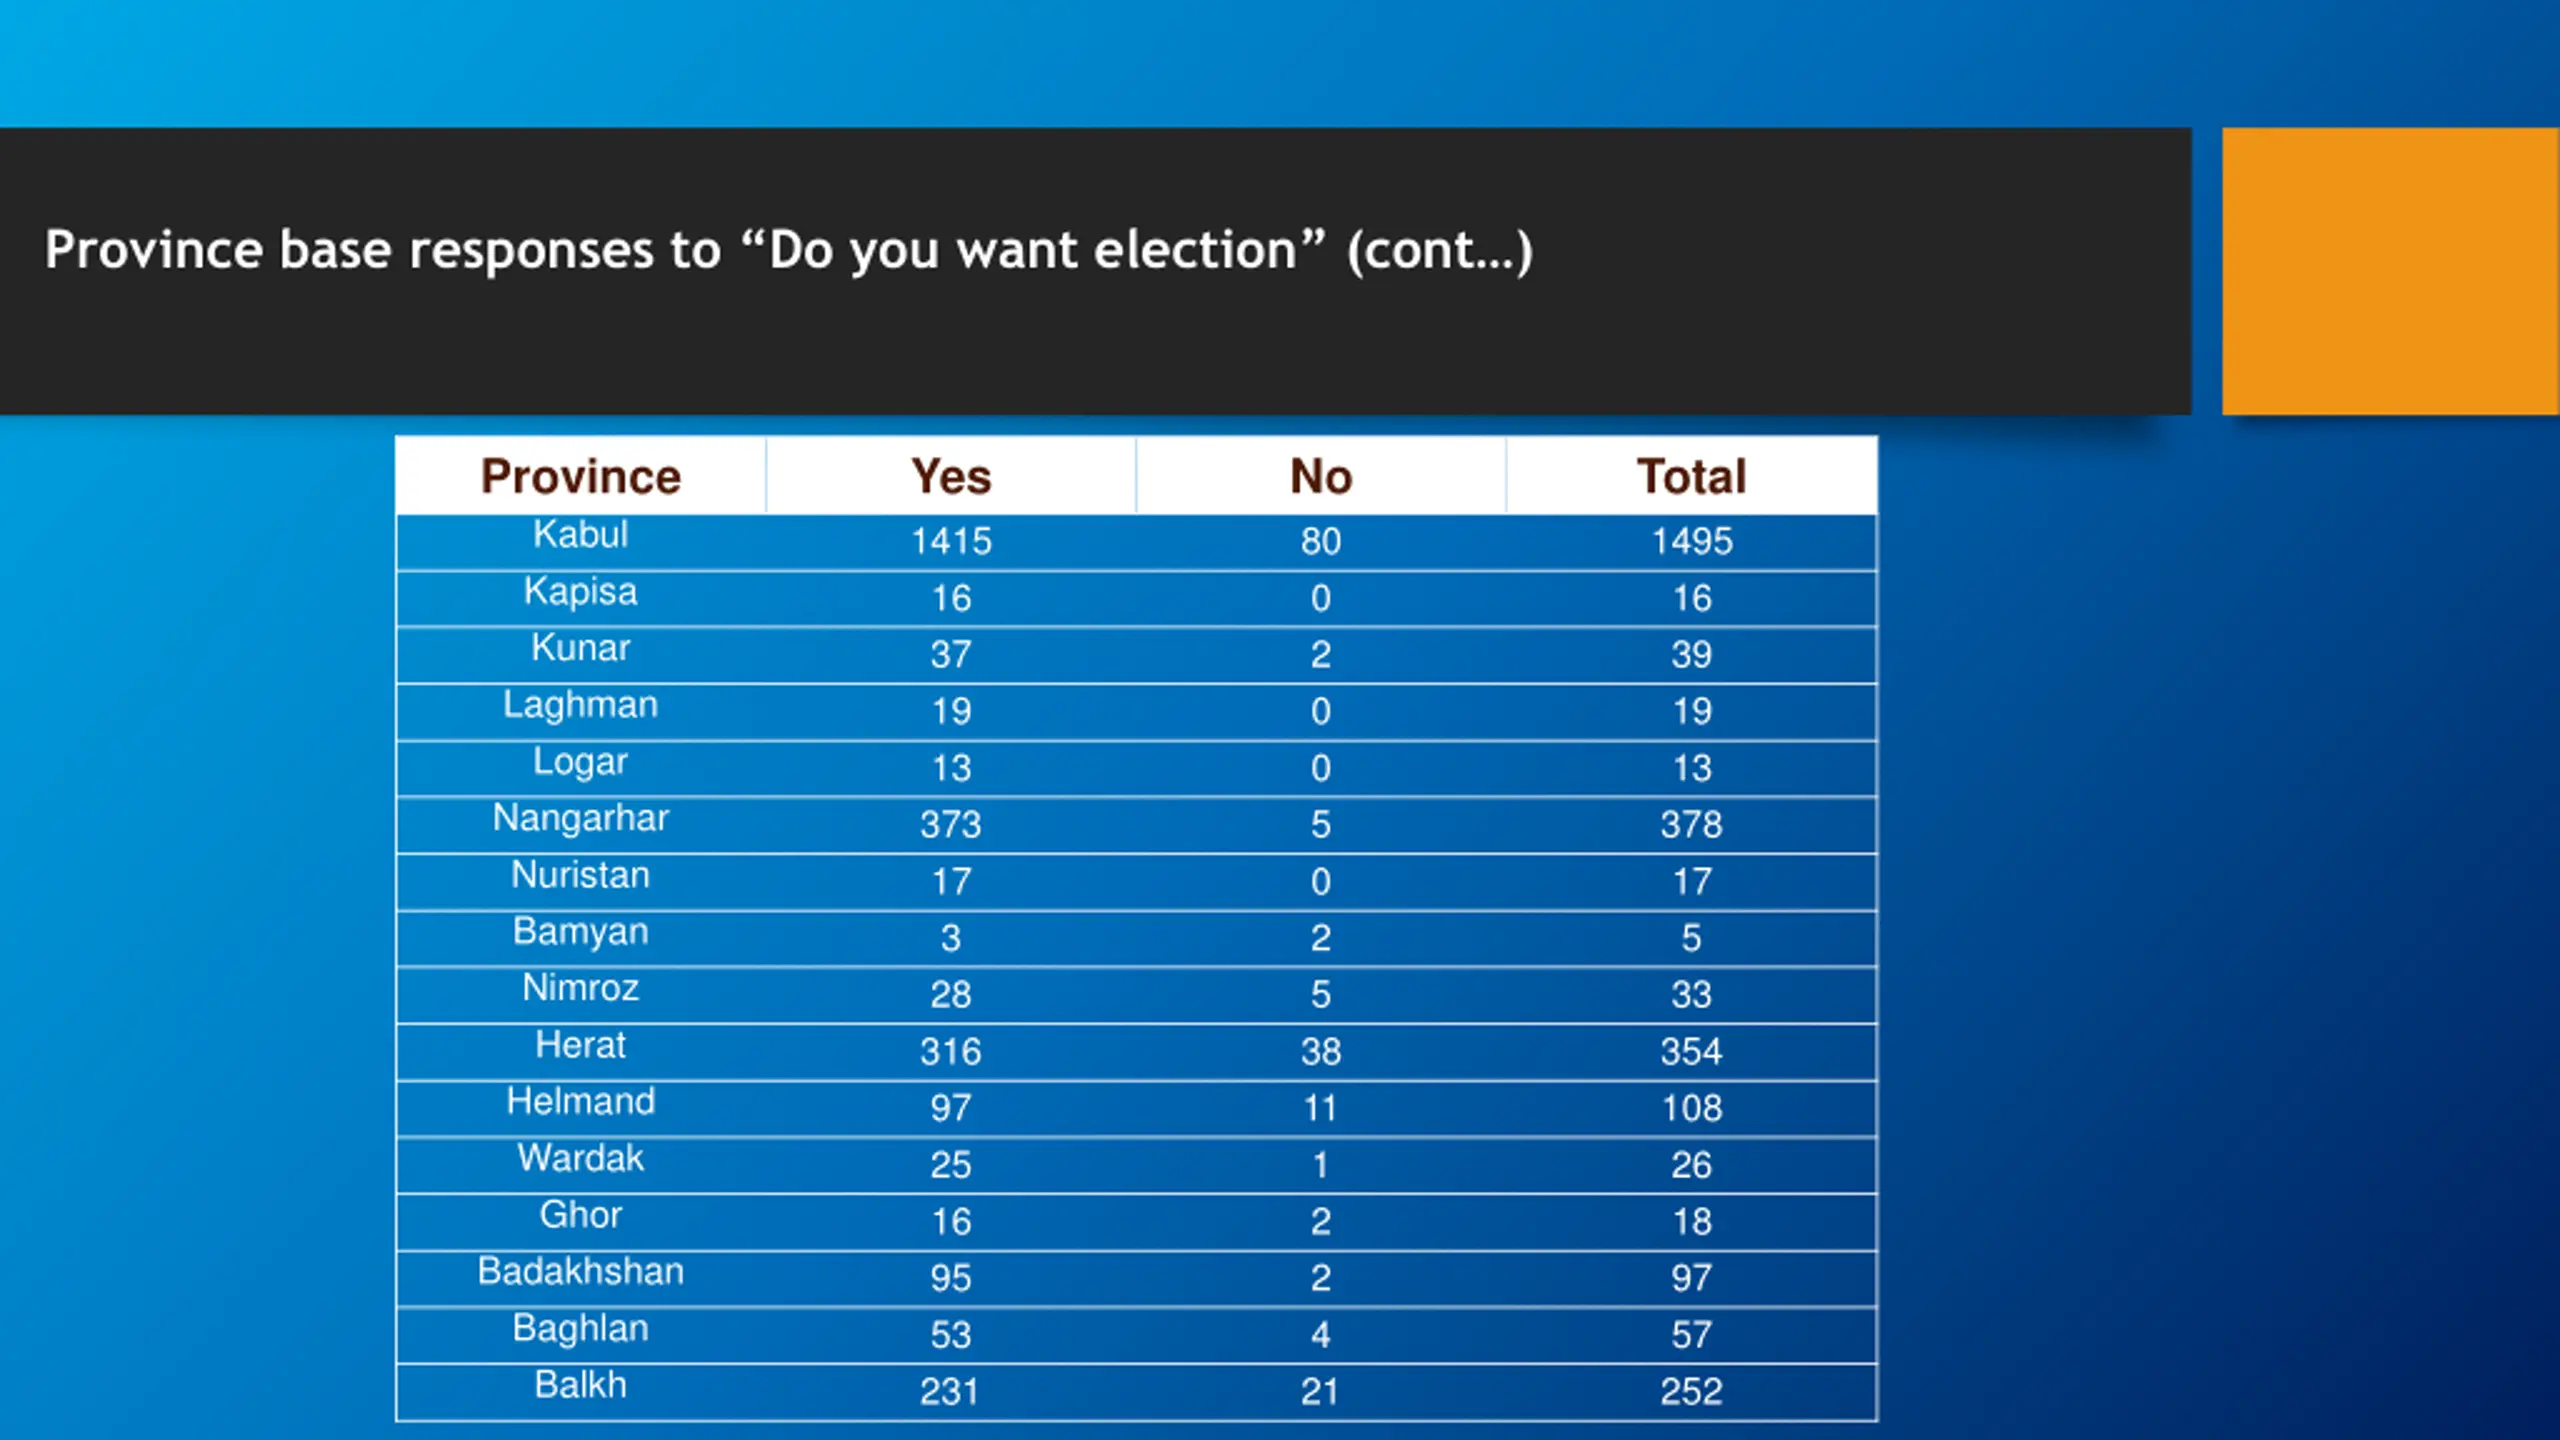The width and height of the screenshot is (2560, 1440).
Task: Click the Bamyan province cell
Action: pyautogui.click(x=581, y=931)
